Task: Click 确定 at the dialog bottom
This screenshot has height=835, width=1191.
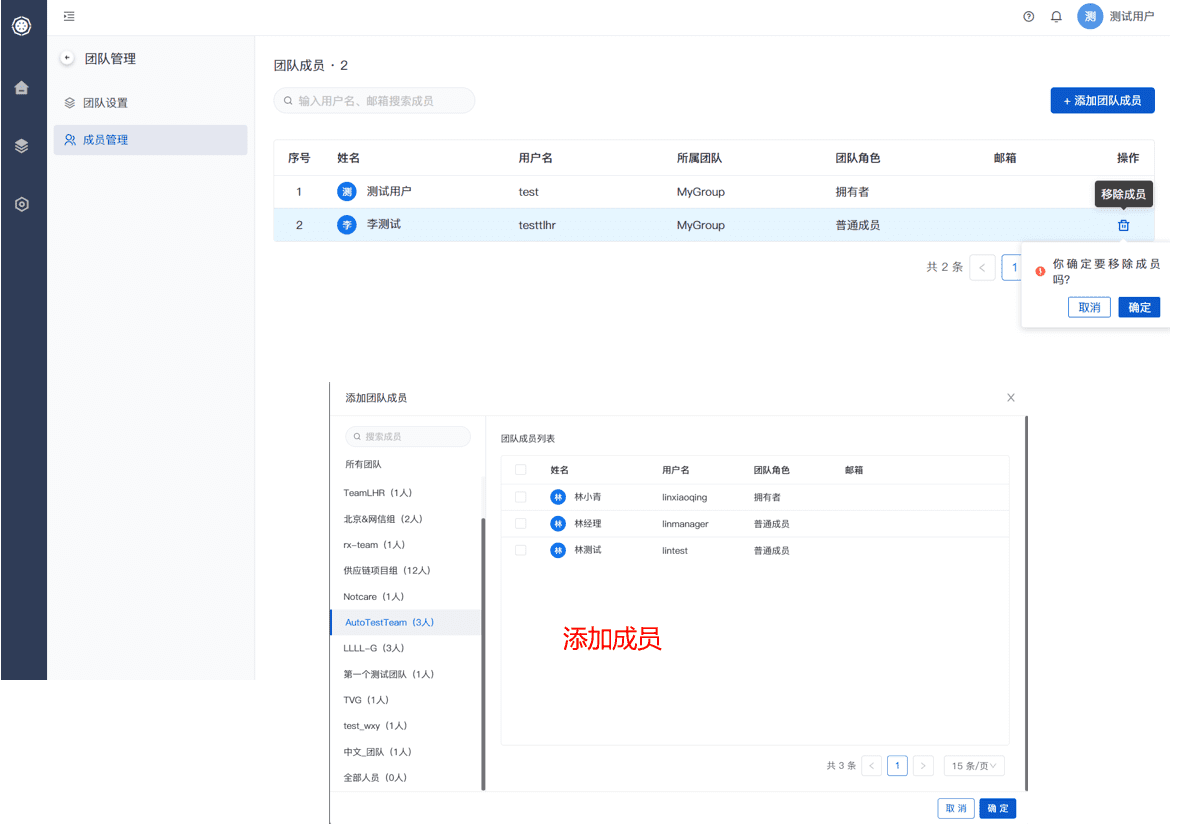Action: coord(997,808)
